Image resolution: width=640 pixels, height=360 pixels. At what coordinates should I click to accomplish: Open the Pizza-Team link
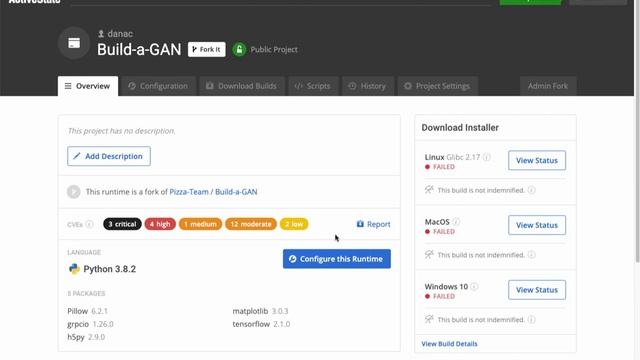[x=189, y=192]
